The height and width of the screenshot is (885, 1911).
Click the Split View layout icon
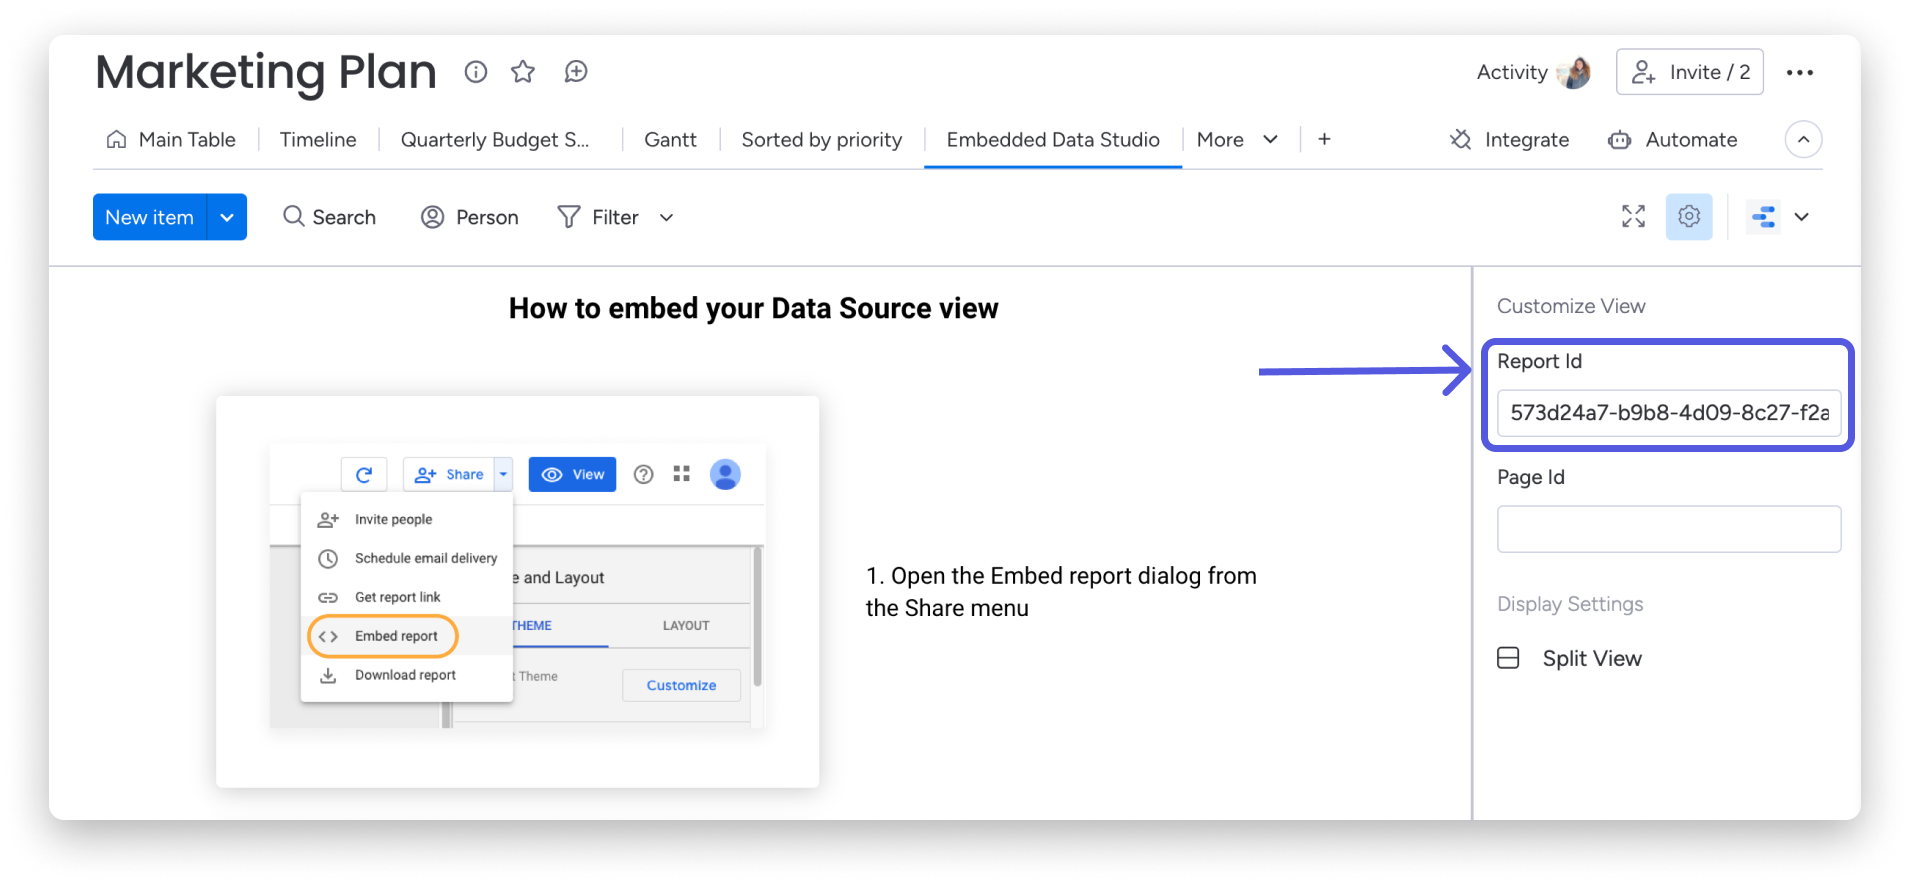[1508, 658]
